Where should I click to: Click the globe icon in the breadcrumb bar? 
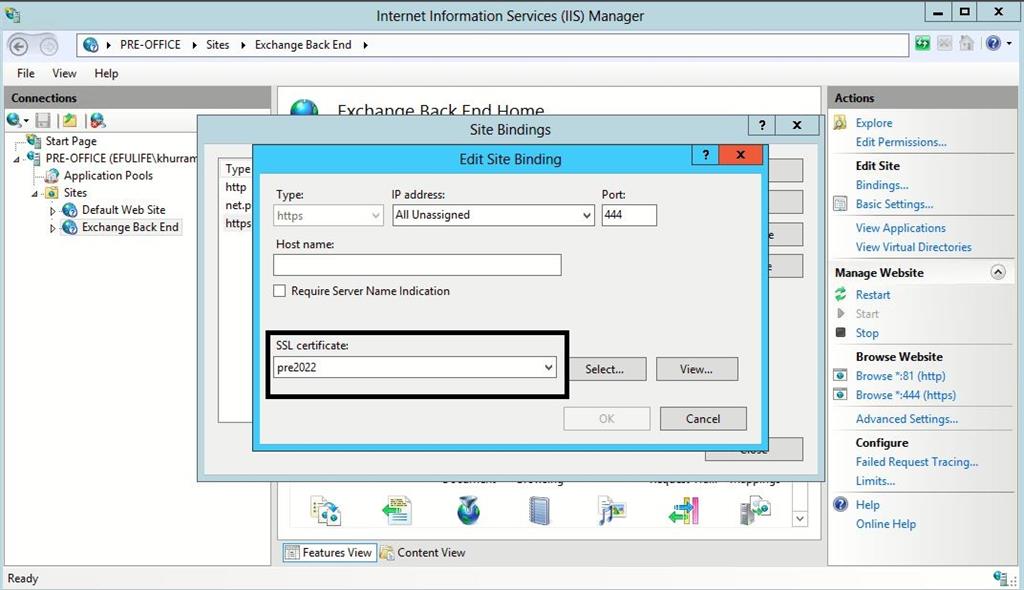pyautogui.click(x=89, y=44)
